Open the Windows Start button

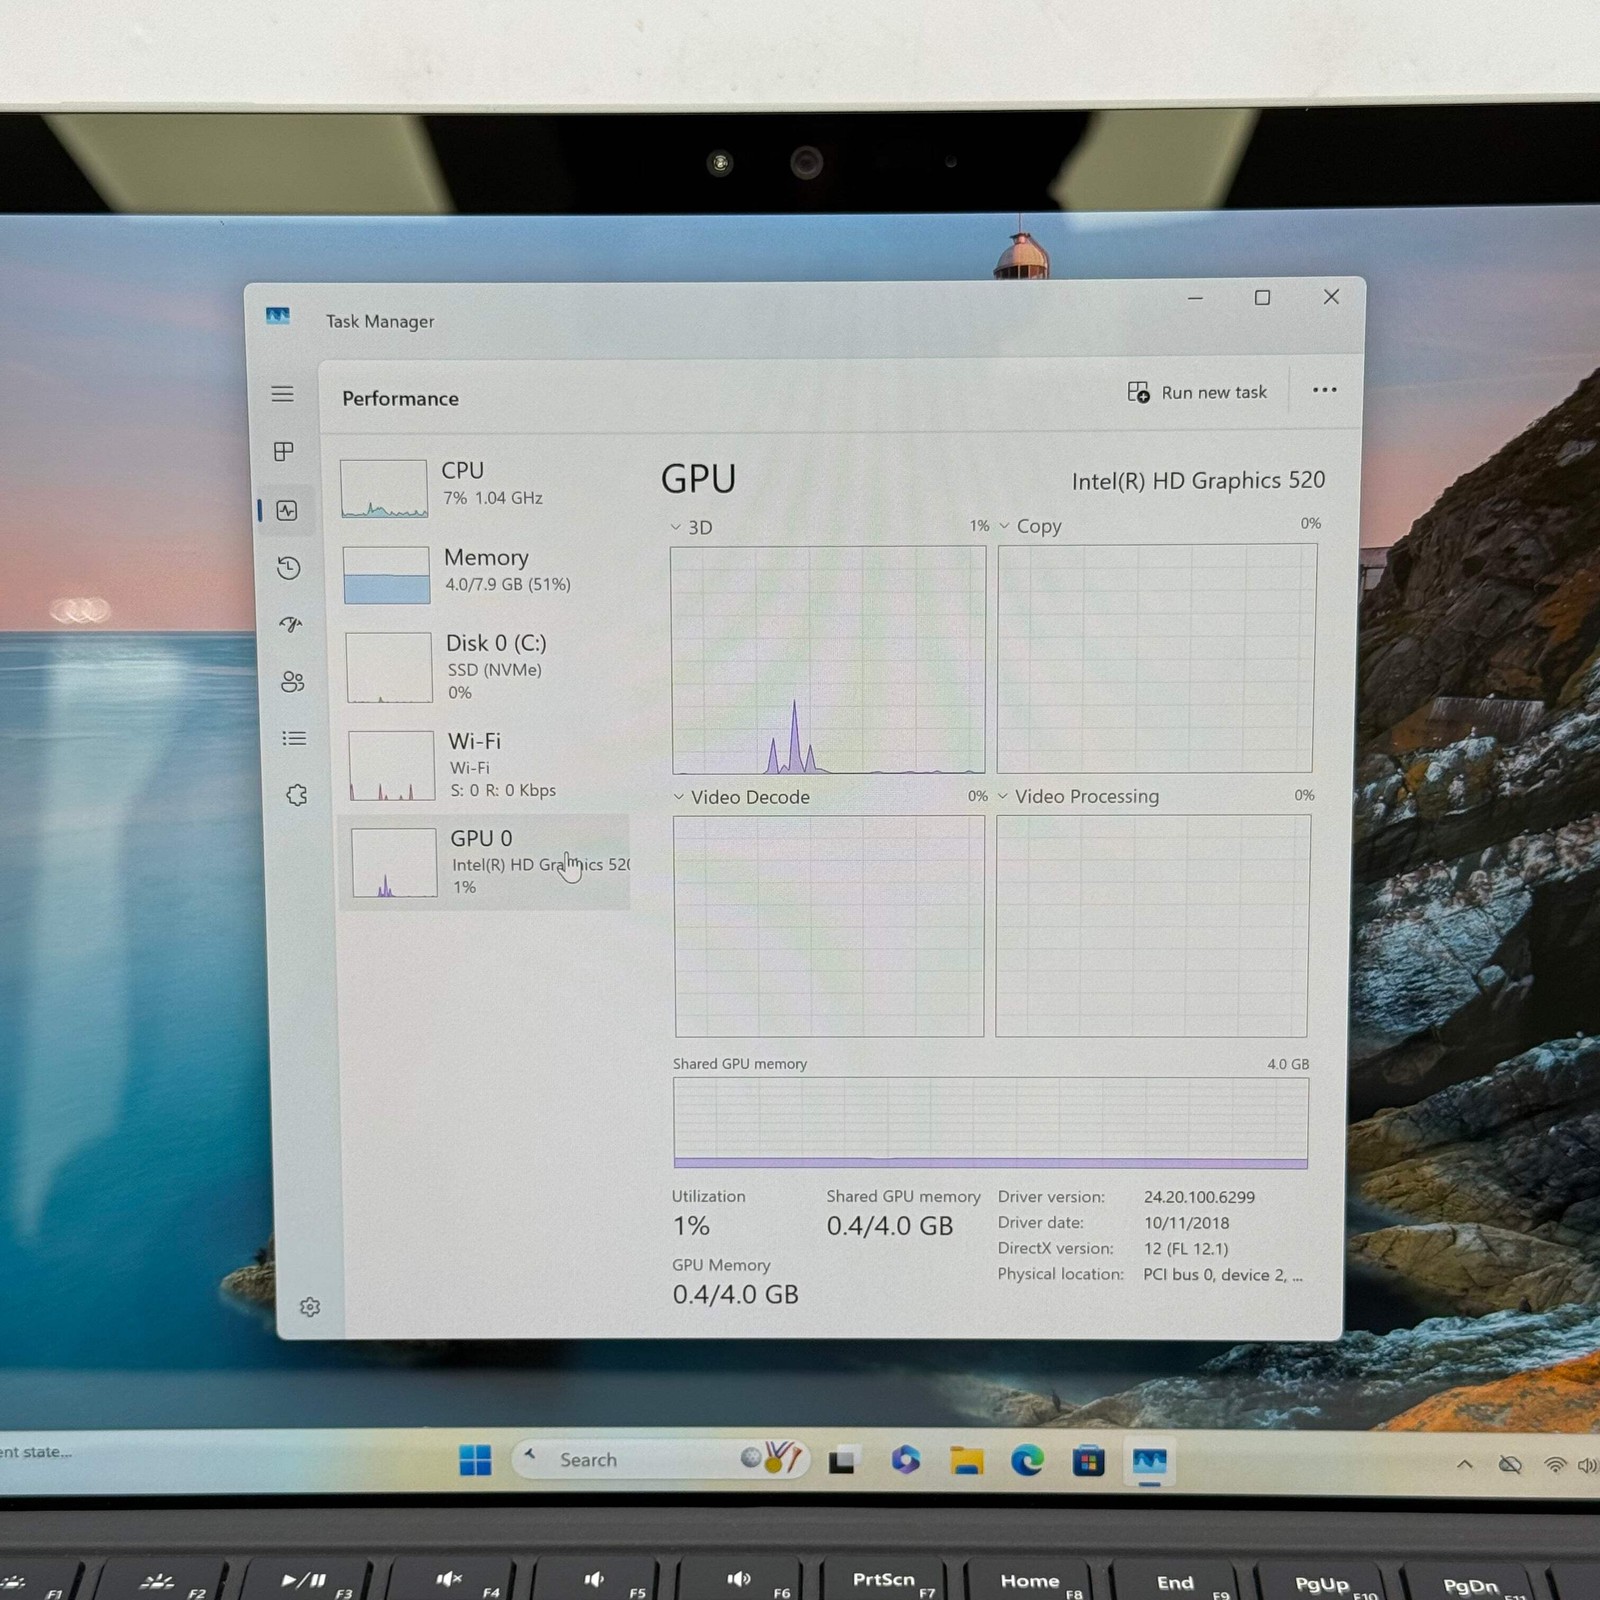click(475, 1460)
